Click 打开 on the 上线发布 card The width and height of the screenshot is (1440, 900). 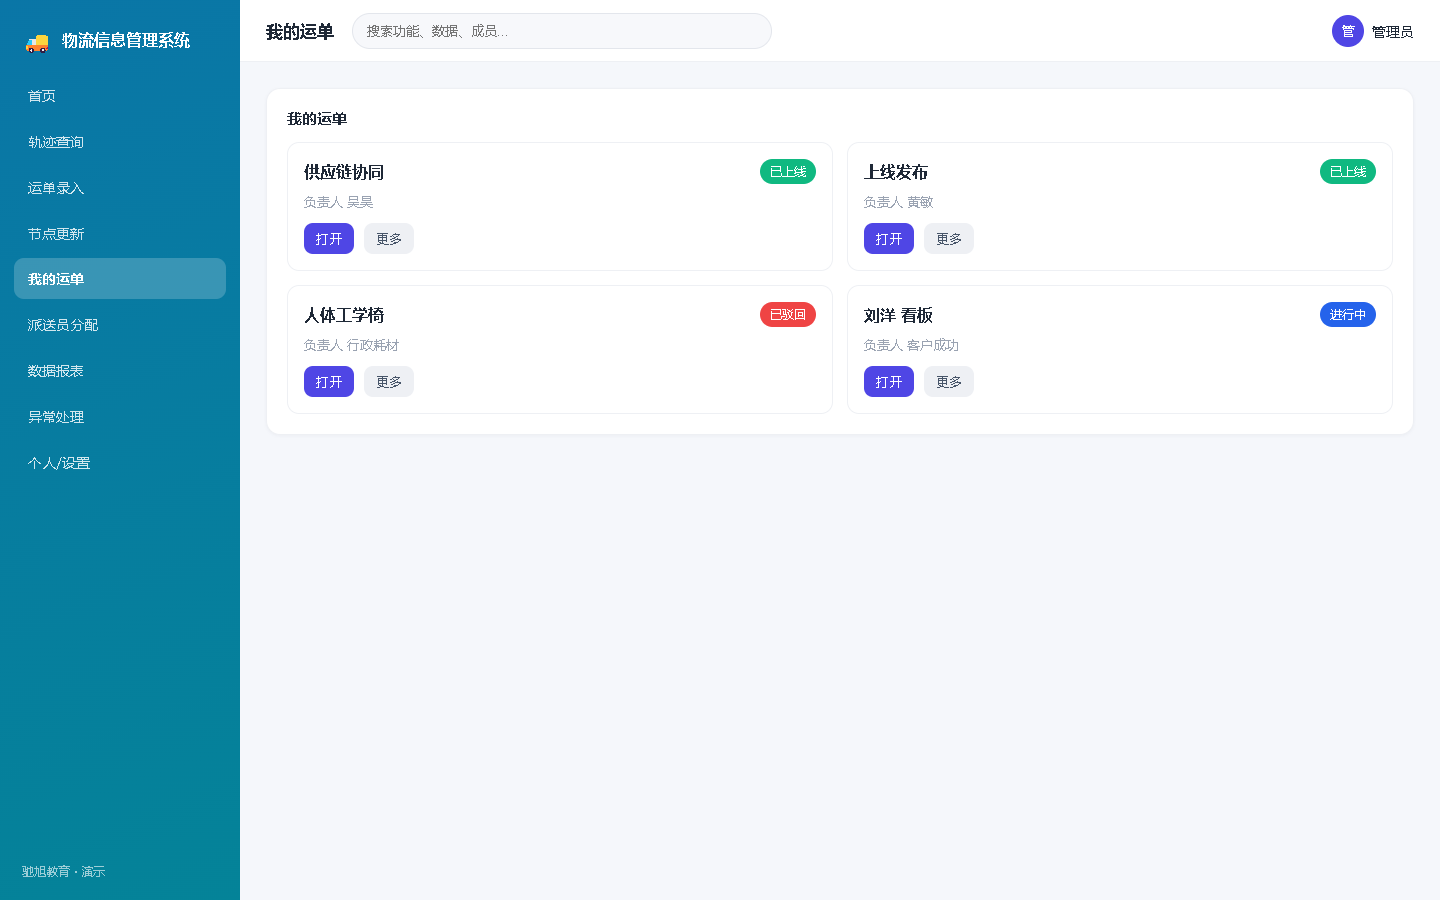tap(889, 239)
